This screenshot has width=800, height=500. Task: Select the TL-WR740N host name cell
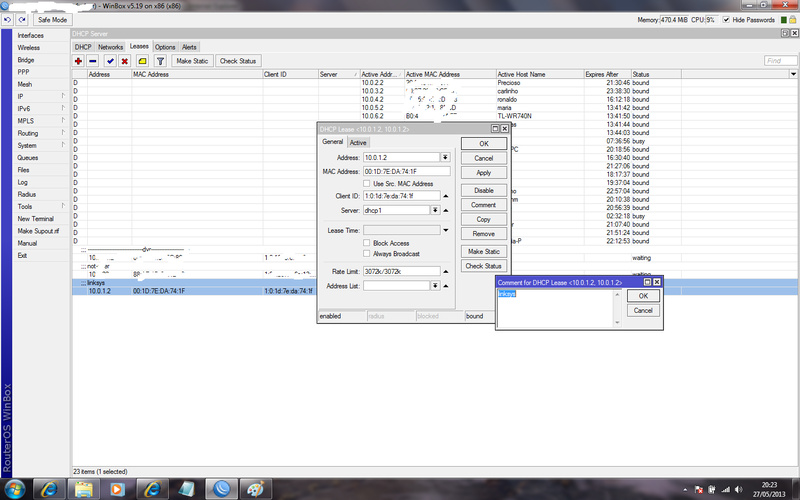tap(514, 116)
